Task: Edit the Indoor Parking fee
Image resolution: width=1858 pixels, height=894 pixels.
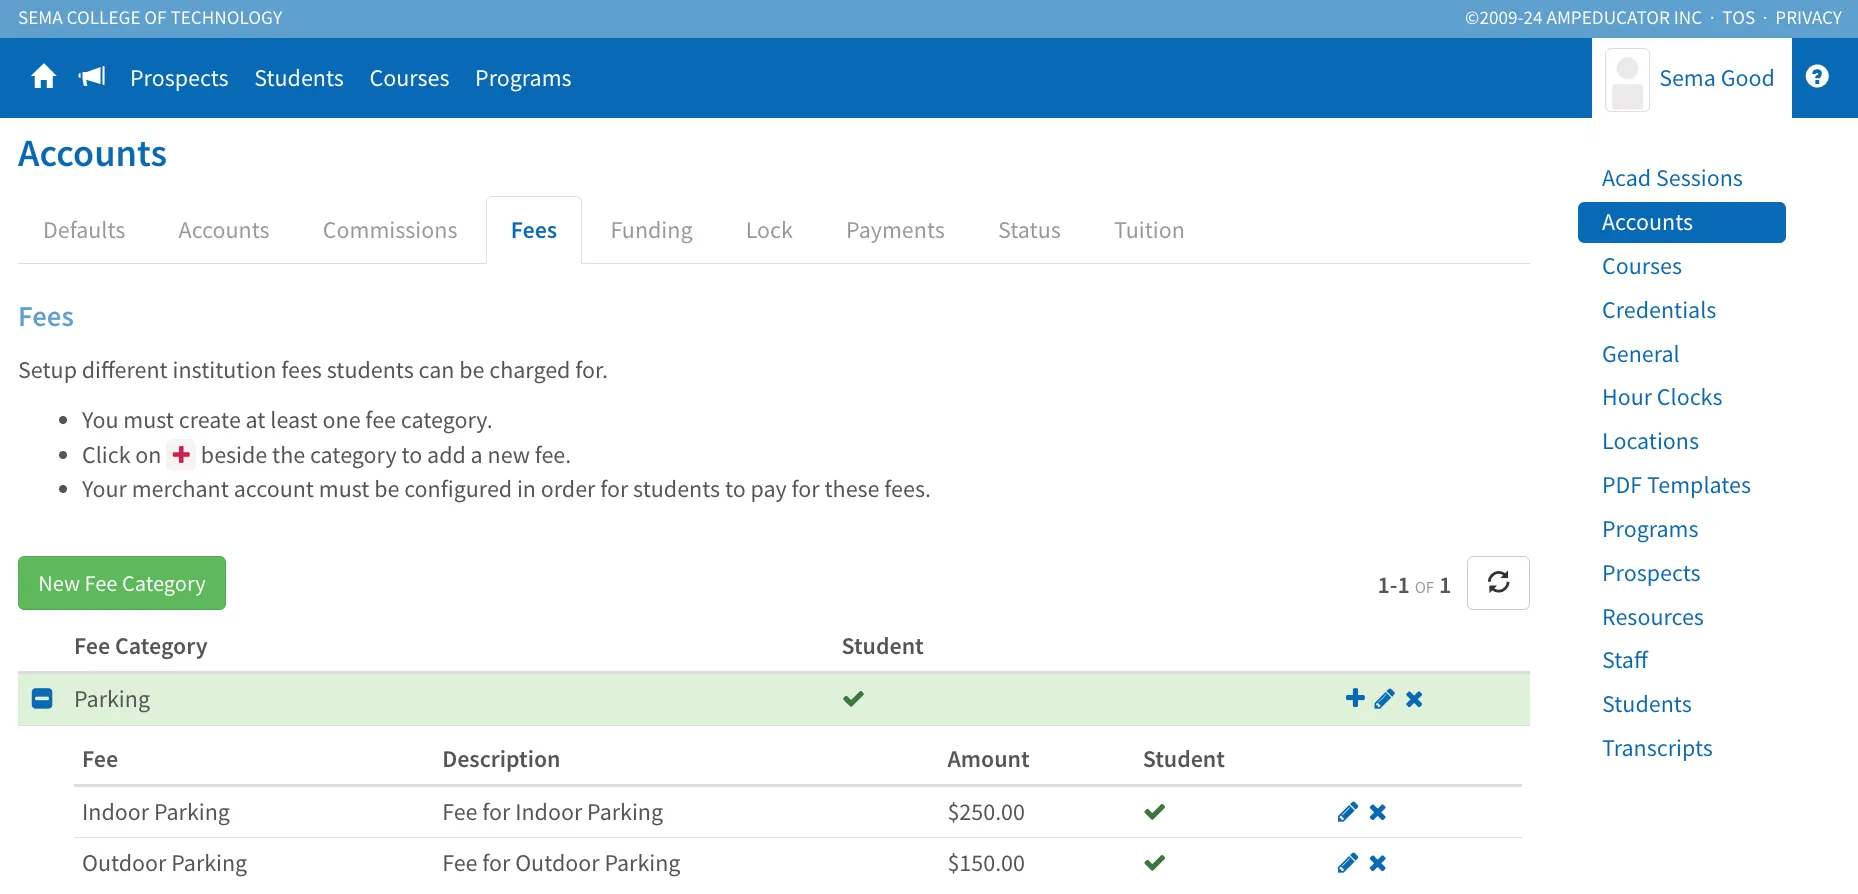Action: click(x=1347, y=812)
